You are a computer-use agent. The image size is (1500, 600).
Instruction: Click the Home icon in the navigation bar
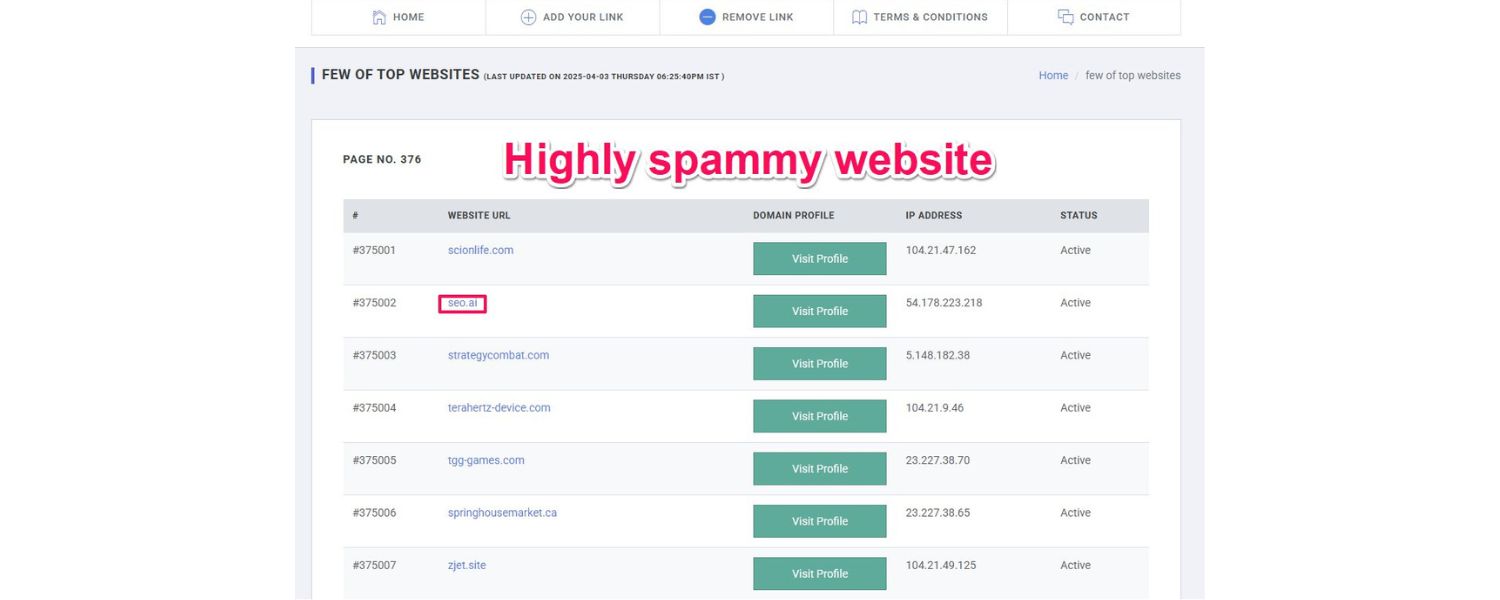coord(381,17)
